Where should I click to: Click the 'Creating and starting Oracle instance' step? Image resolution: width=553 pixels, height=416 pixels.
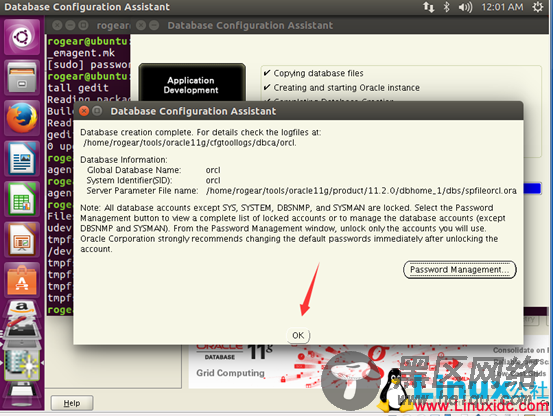pos(346,87)
